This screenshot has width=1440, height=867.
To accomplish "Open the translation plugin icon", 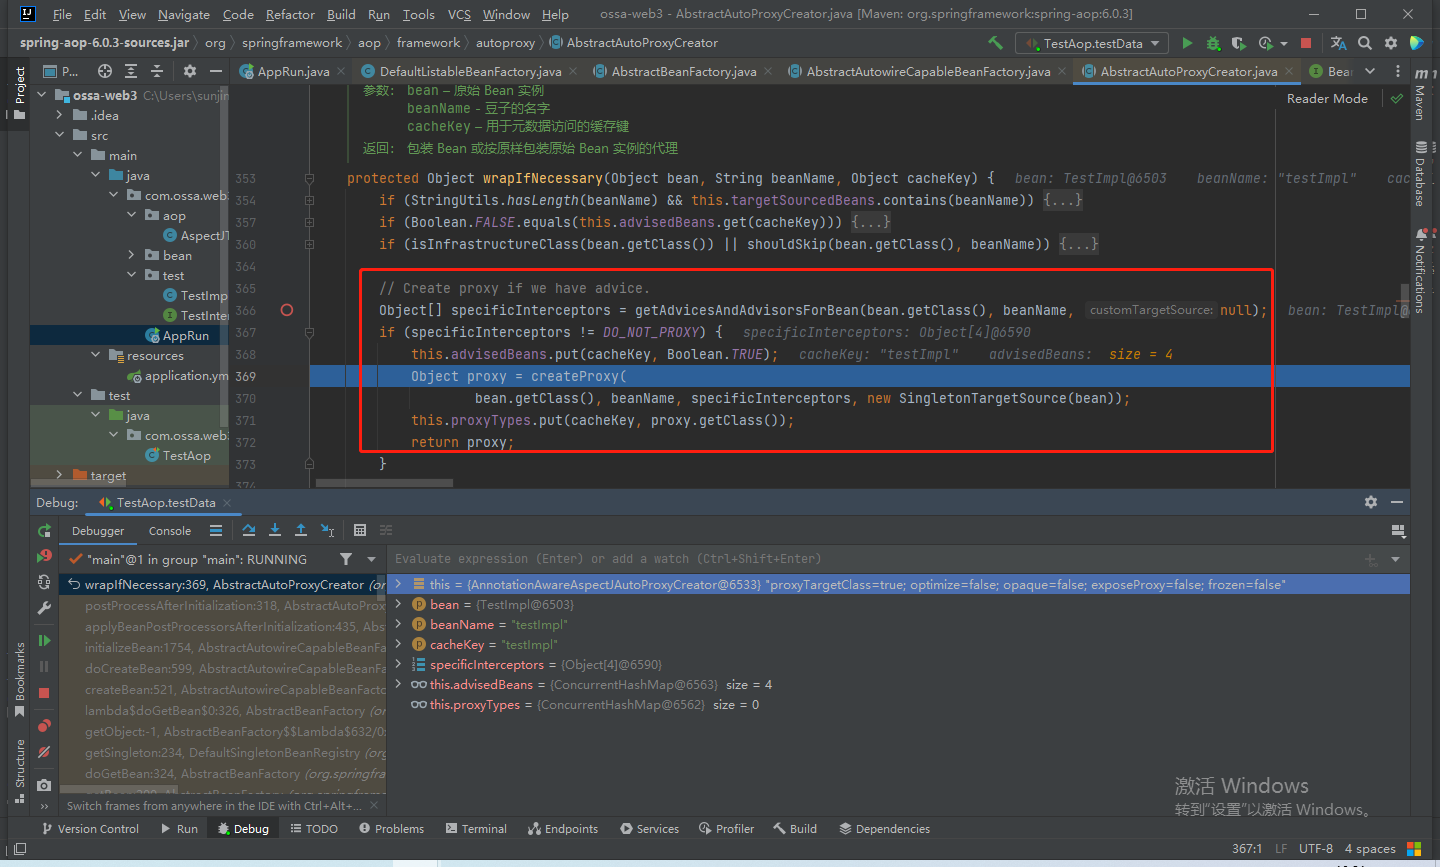I will [1338, 43].
